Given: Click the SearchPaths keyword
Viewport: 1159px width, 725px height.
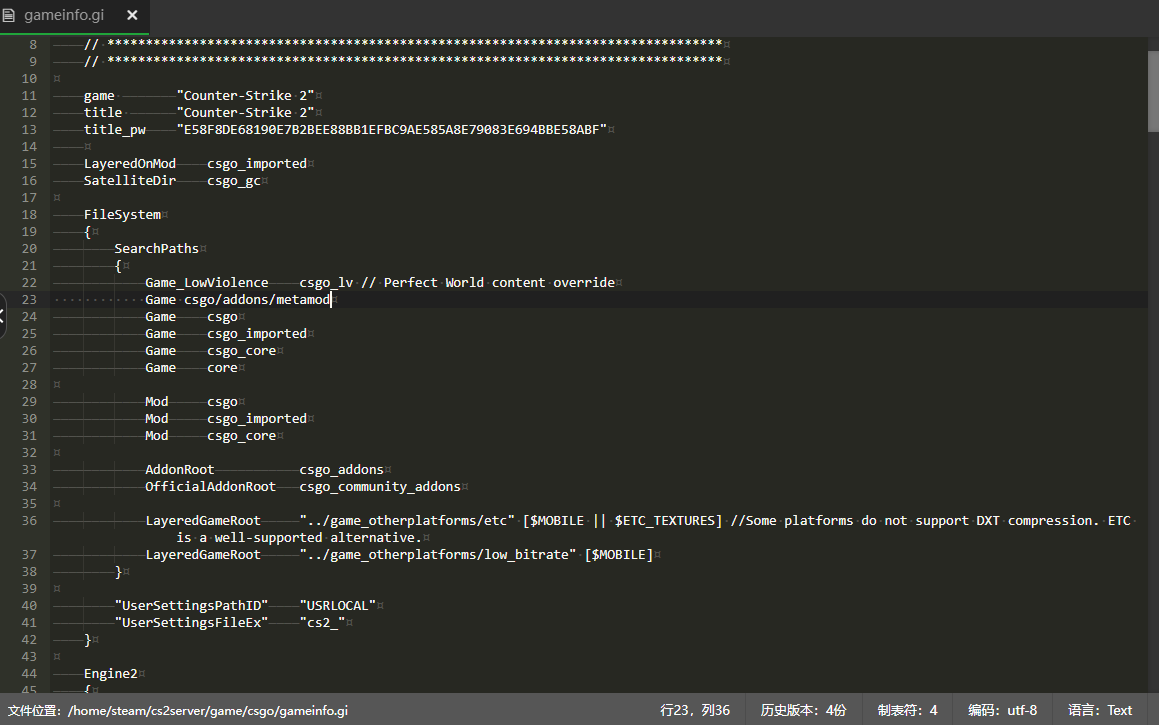Looking at the screenshot, I should (x=157, y=248).
